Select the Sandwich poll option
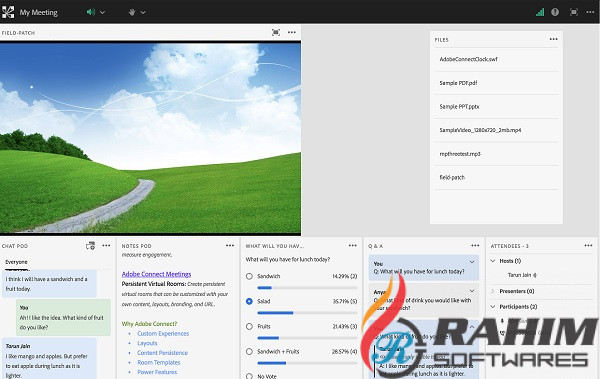Screen dimensions: 600x379 (x=249, y=276)
